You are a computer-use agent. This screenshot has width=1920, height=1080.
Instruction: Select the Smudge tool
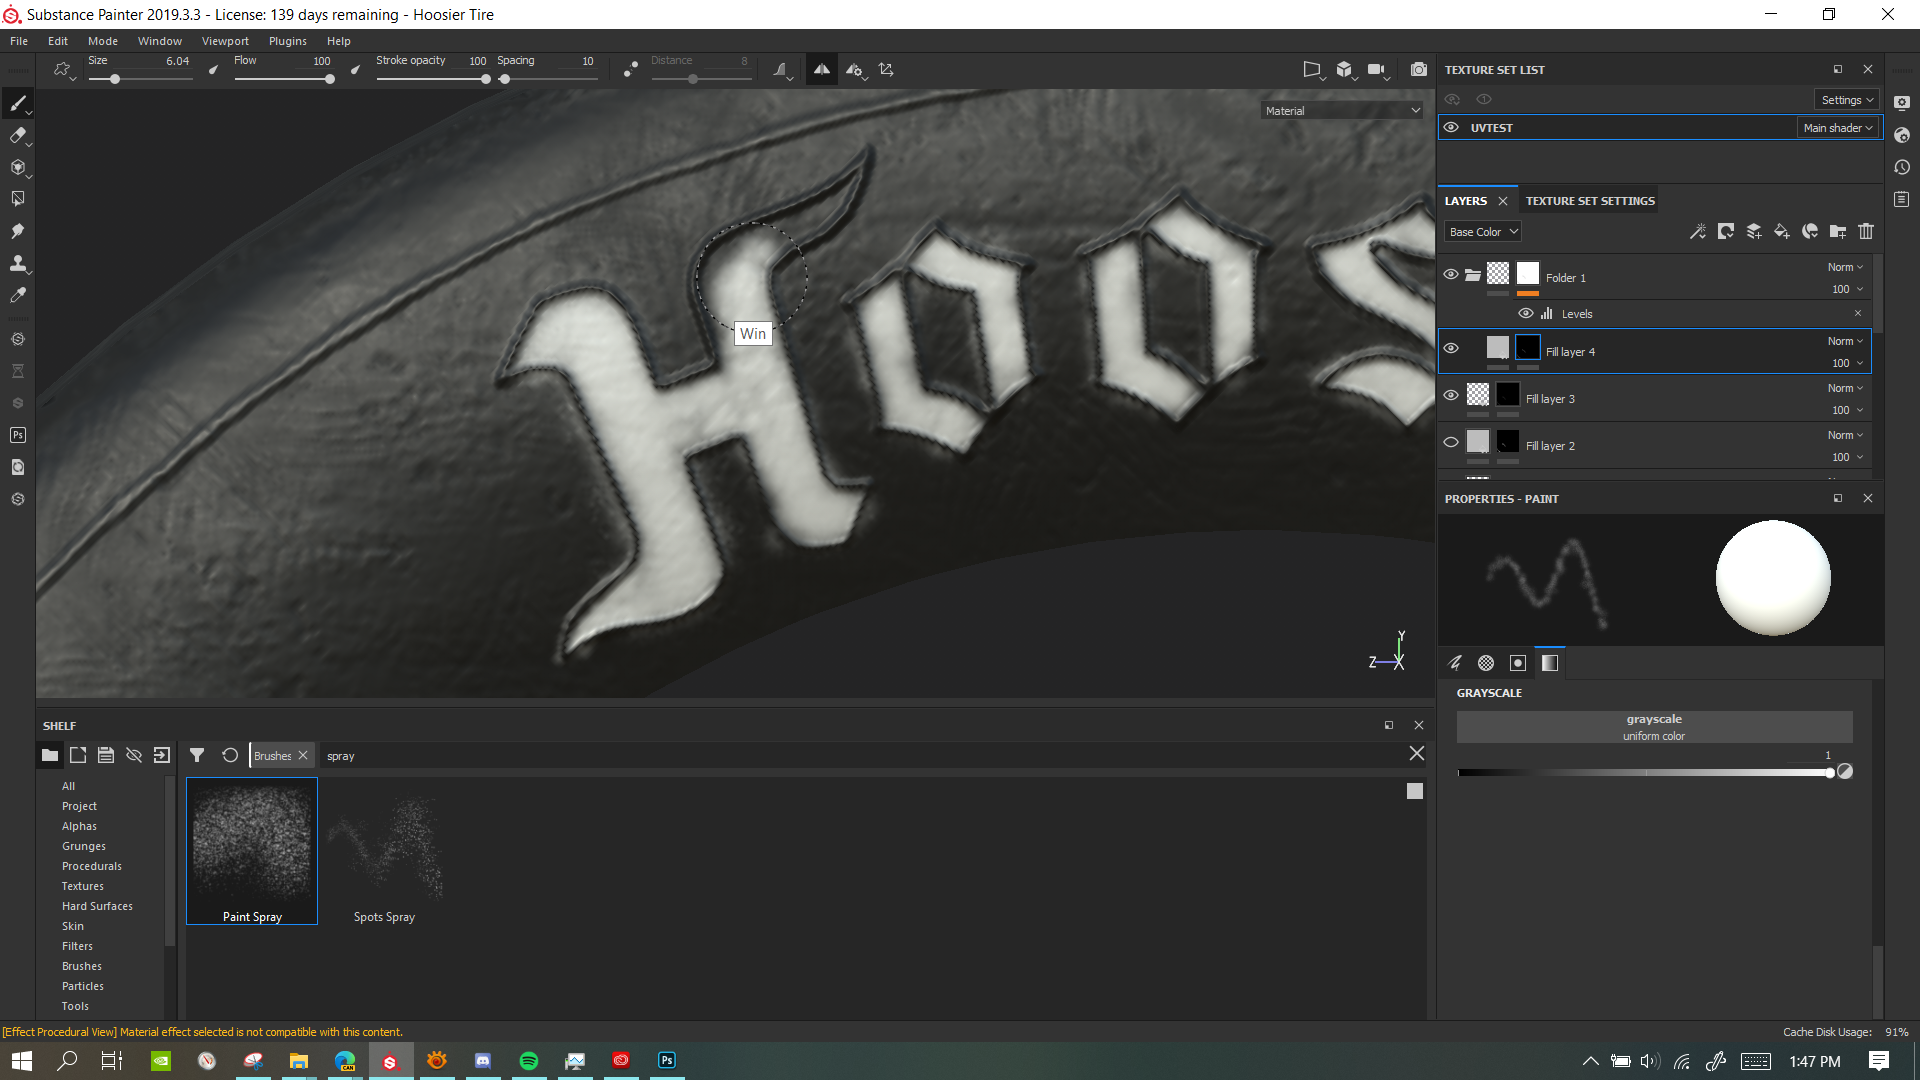coord(18,231)
